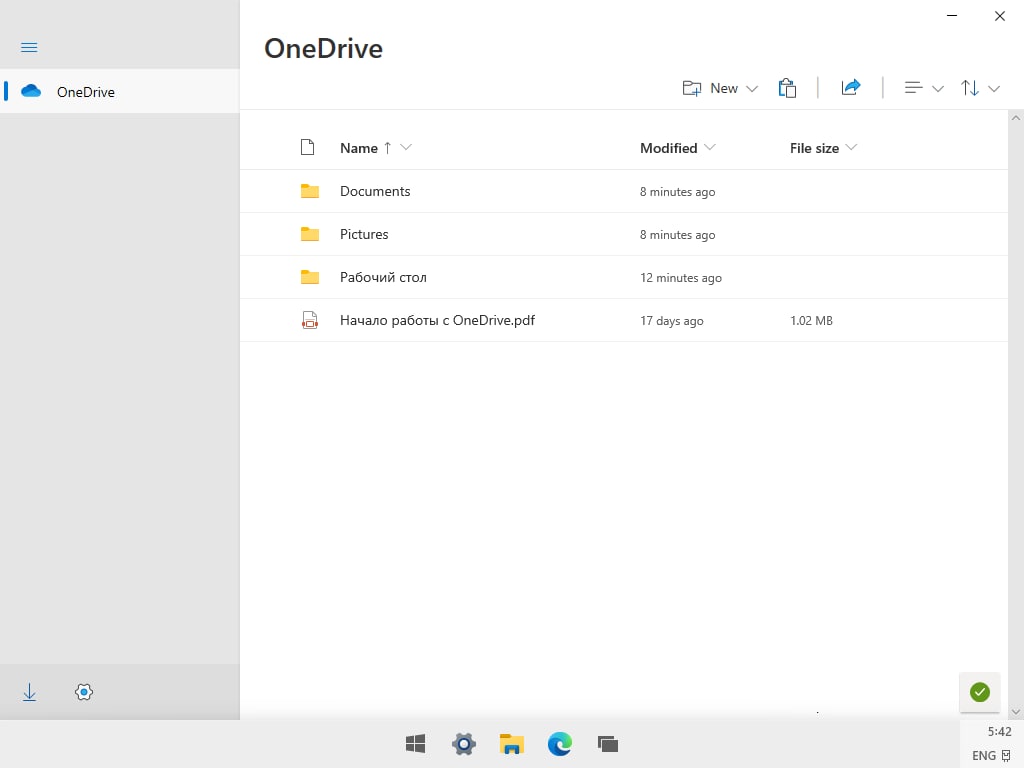This screenshot has height=768, width=1024.
Task: Open the File size dropdown chevron
Action: point(851,148)
